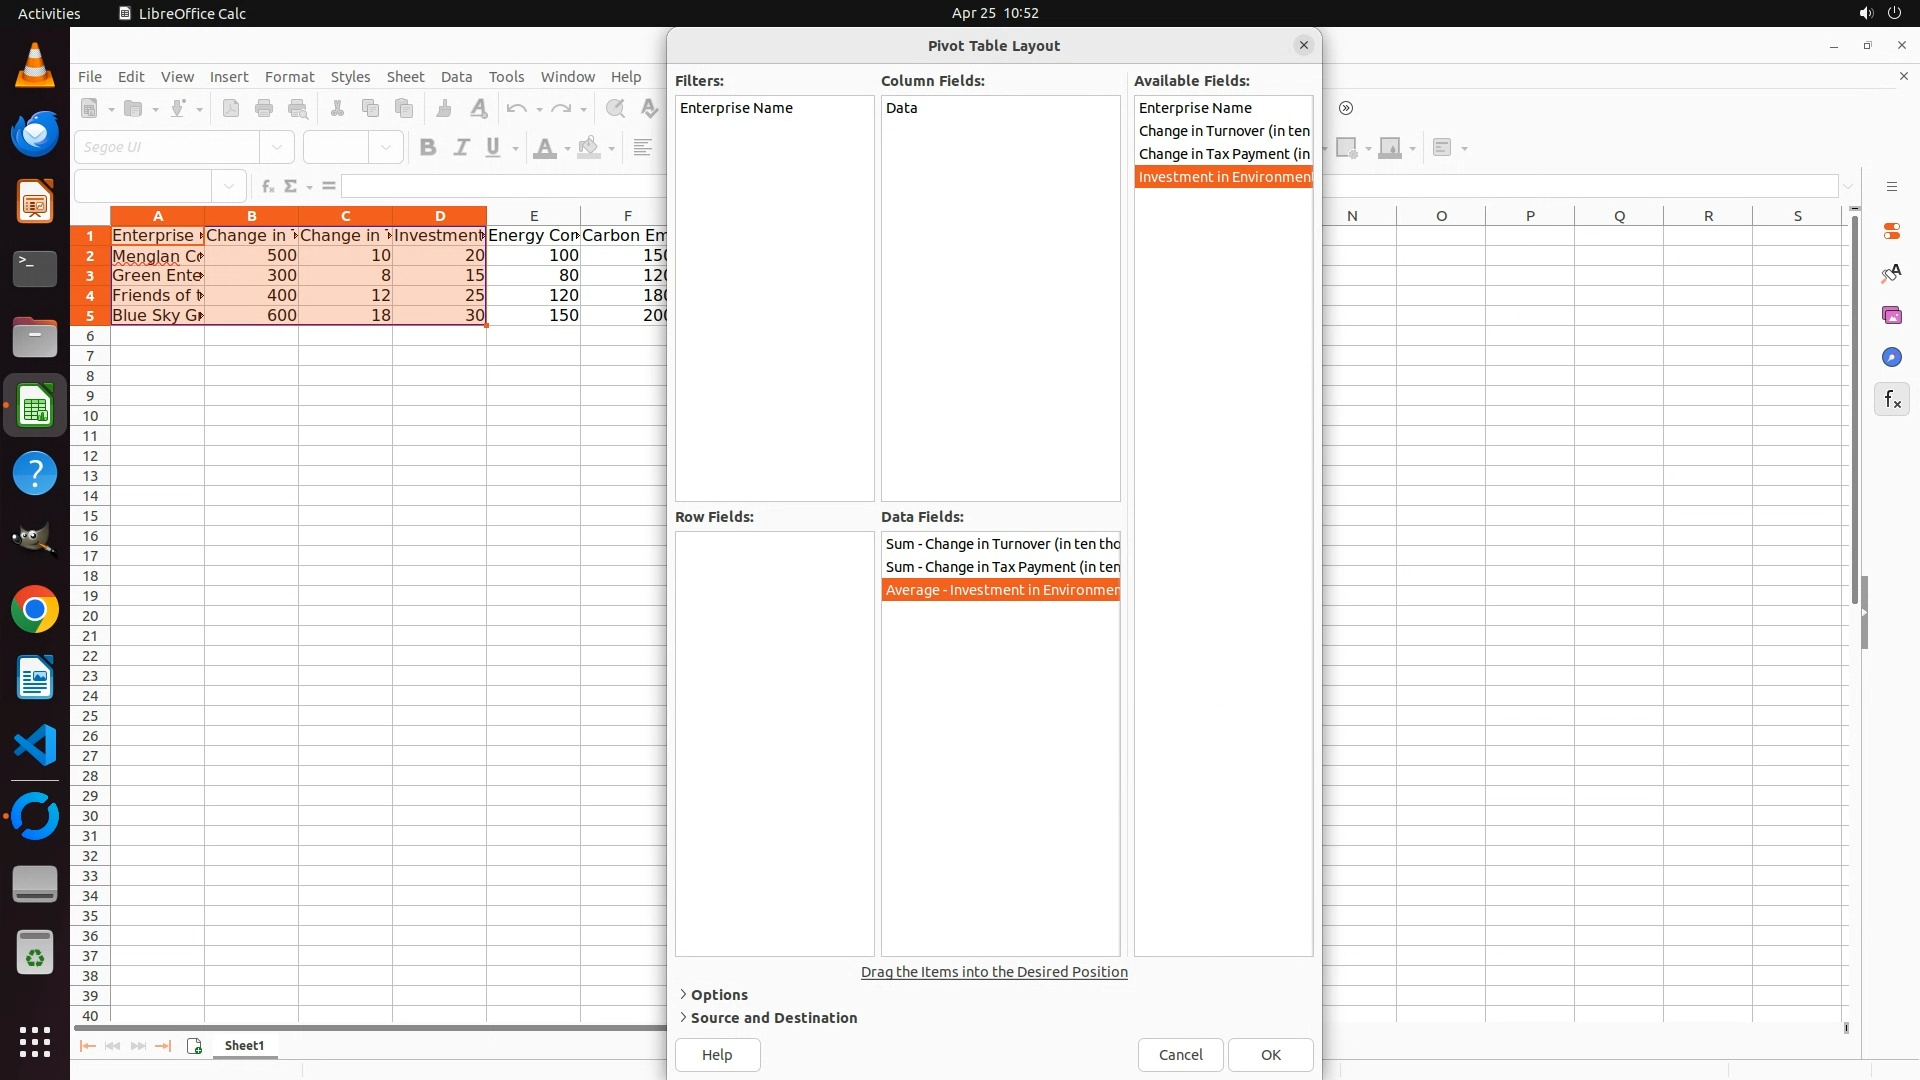Open the Data menu
The image size is (1920, 1080).
456,77
